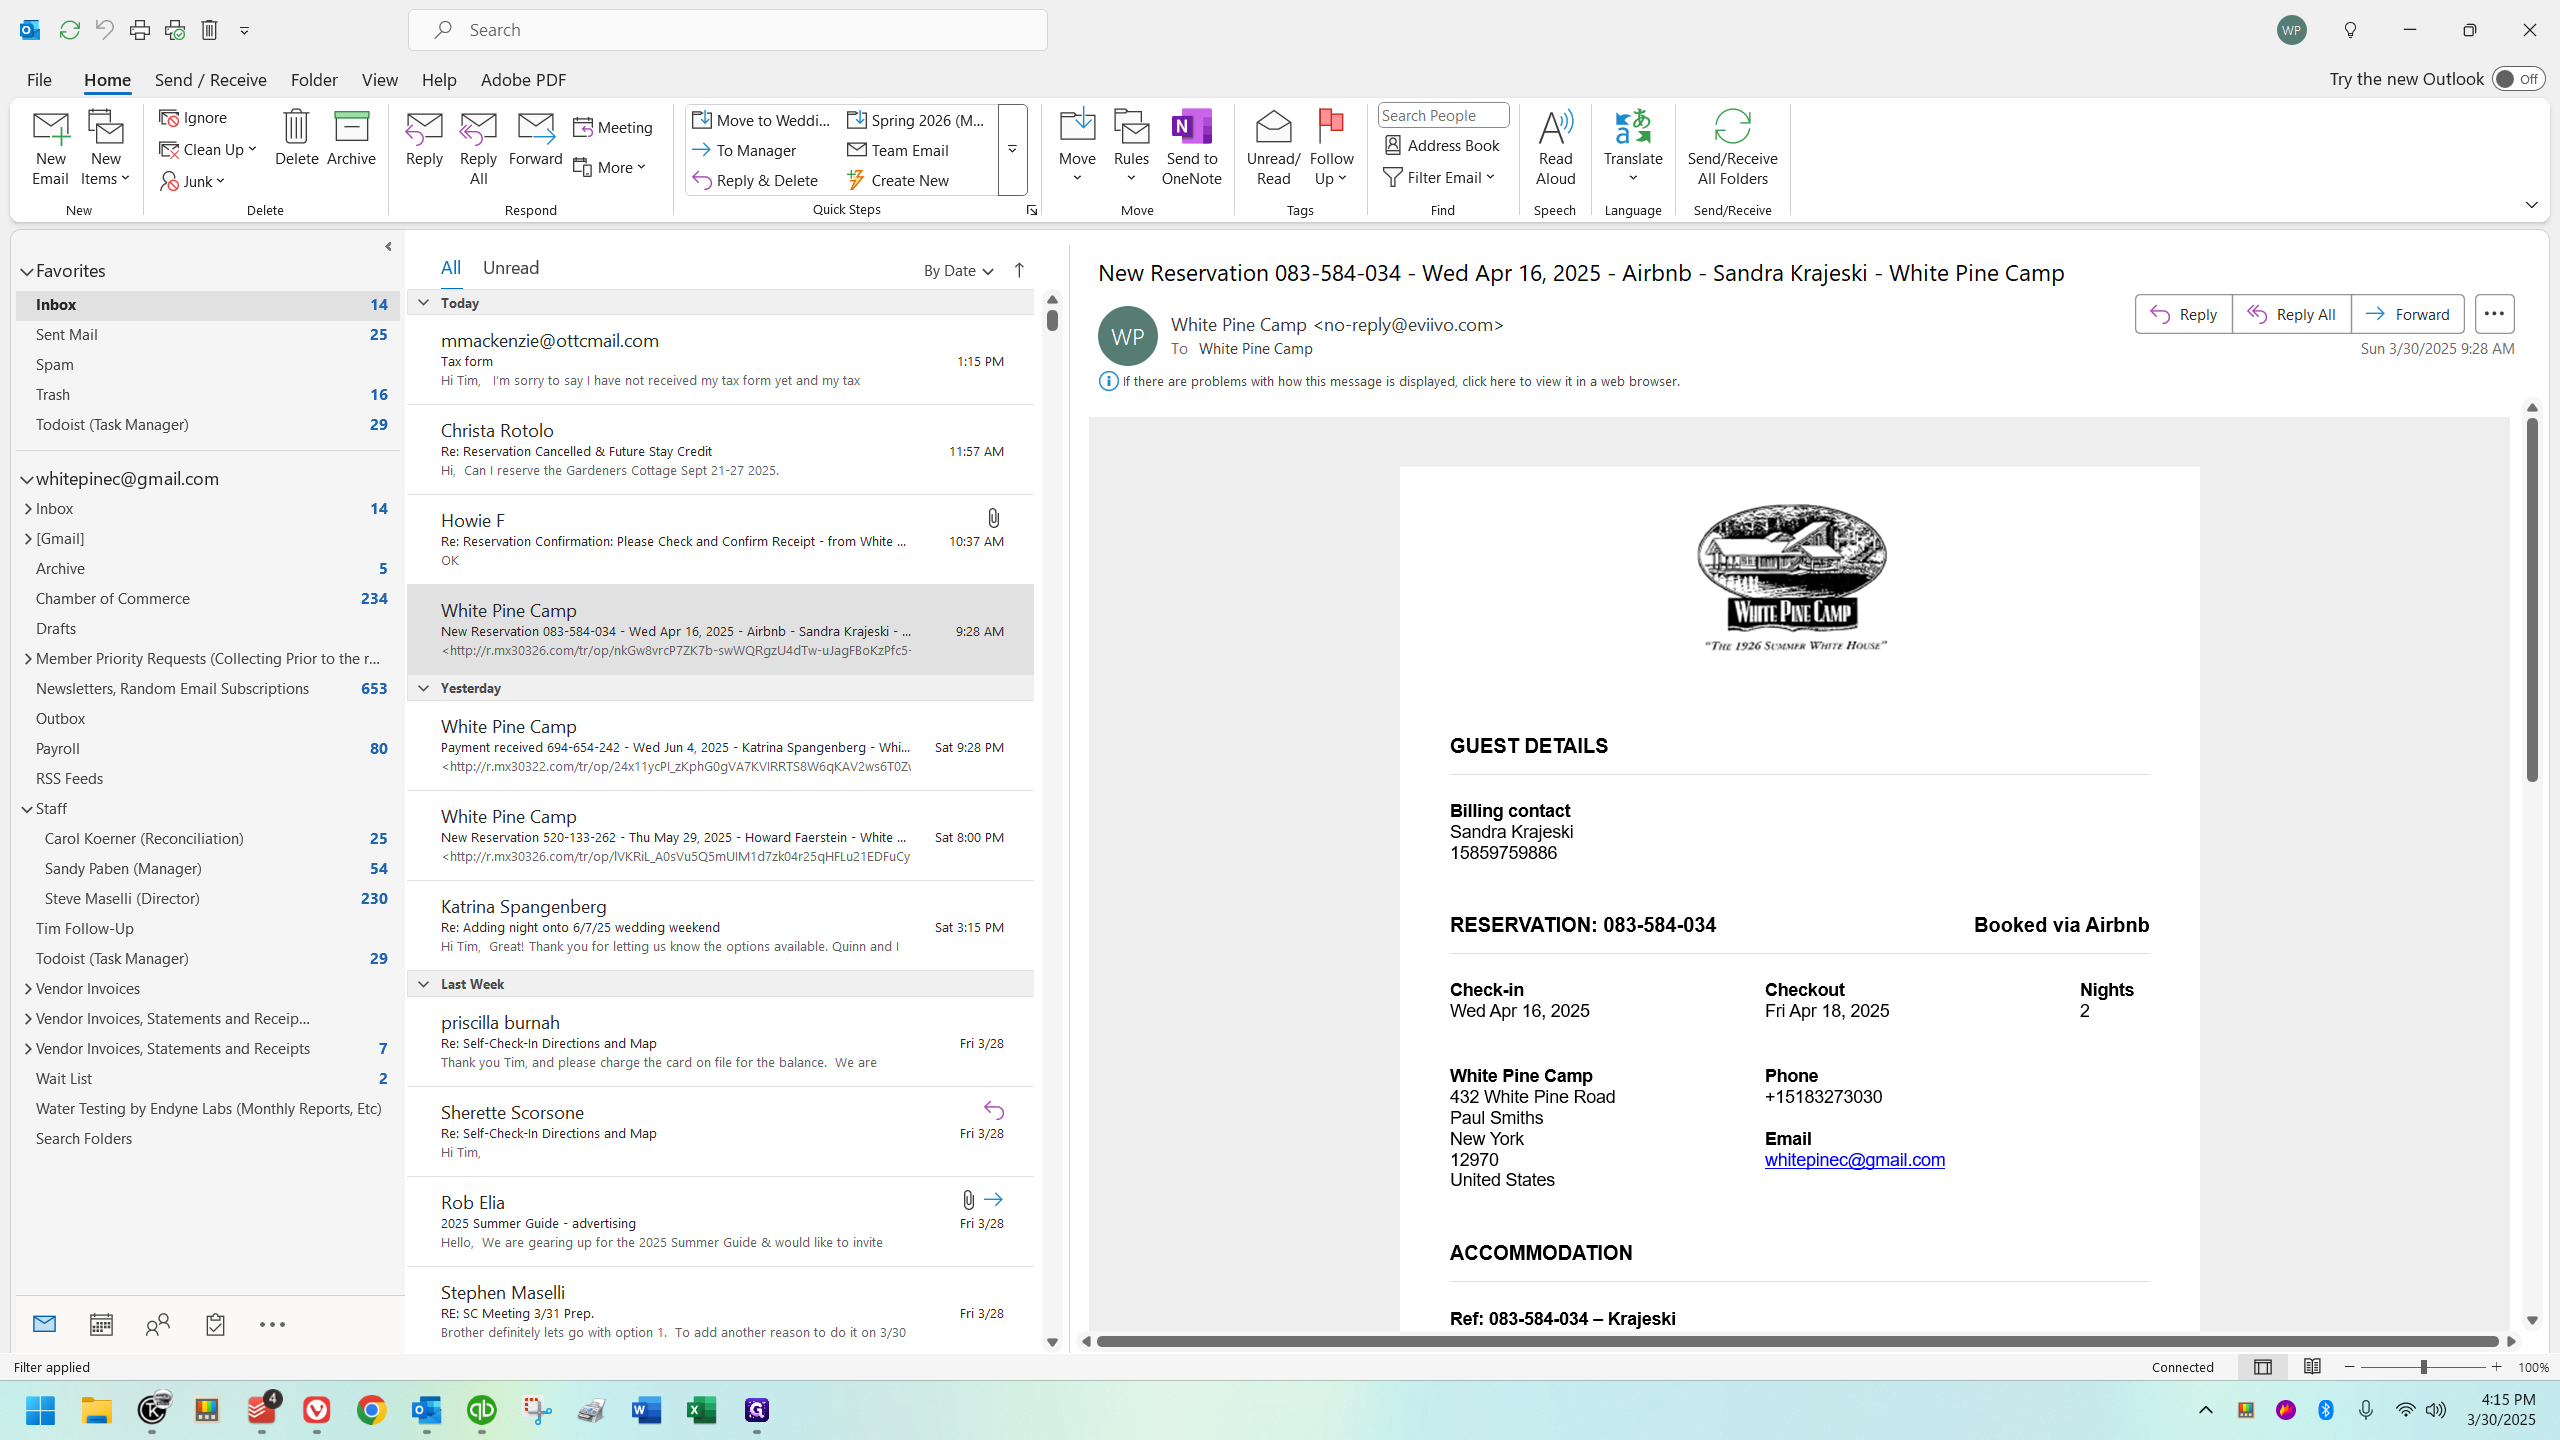
Task: Switch to Calendar view icon
Action: click(x=101, y=1324)
